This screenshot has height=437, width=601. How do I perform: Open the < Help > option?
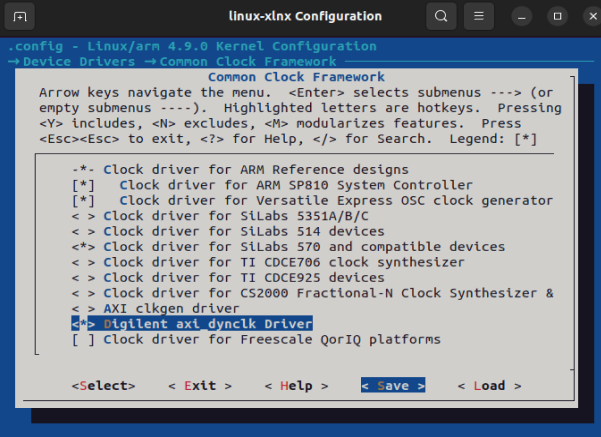pyautogui.click(x=296, y=386)
